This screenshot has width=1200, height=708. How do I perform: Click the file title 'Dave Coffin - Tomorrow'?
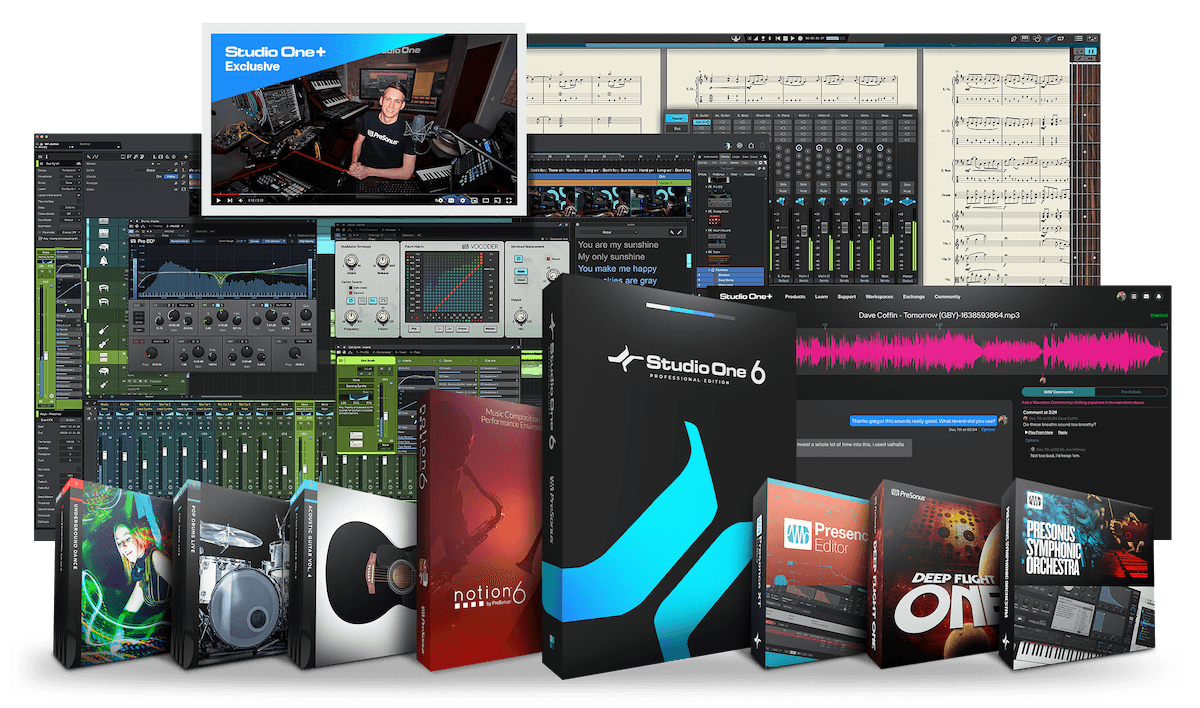(x=939, y=315)
